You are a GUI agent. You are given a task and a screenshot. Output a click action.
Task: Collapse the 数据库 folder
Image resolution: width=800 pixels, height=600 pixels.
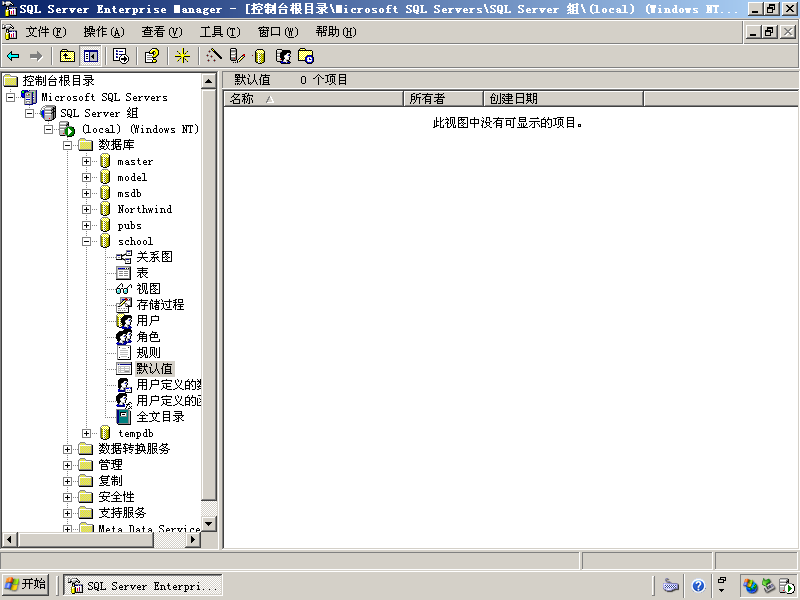67,145
